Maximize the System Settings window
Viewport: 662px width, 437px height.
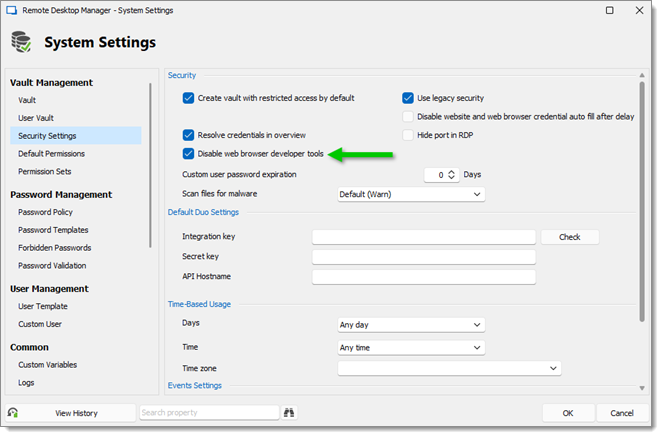[609, 10]
